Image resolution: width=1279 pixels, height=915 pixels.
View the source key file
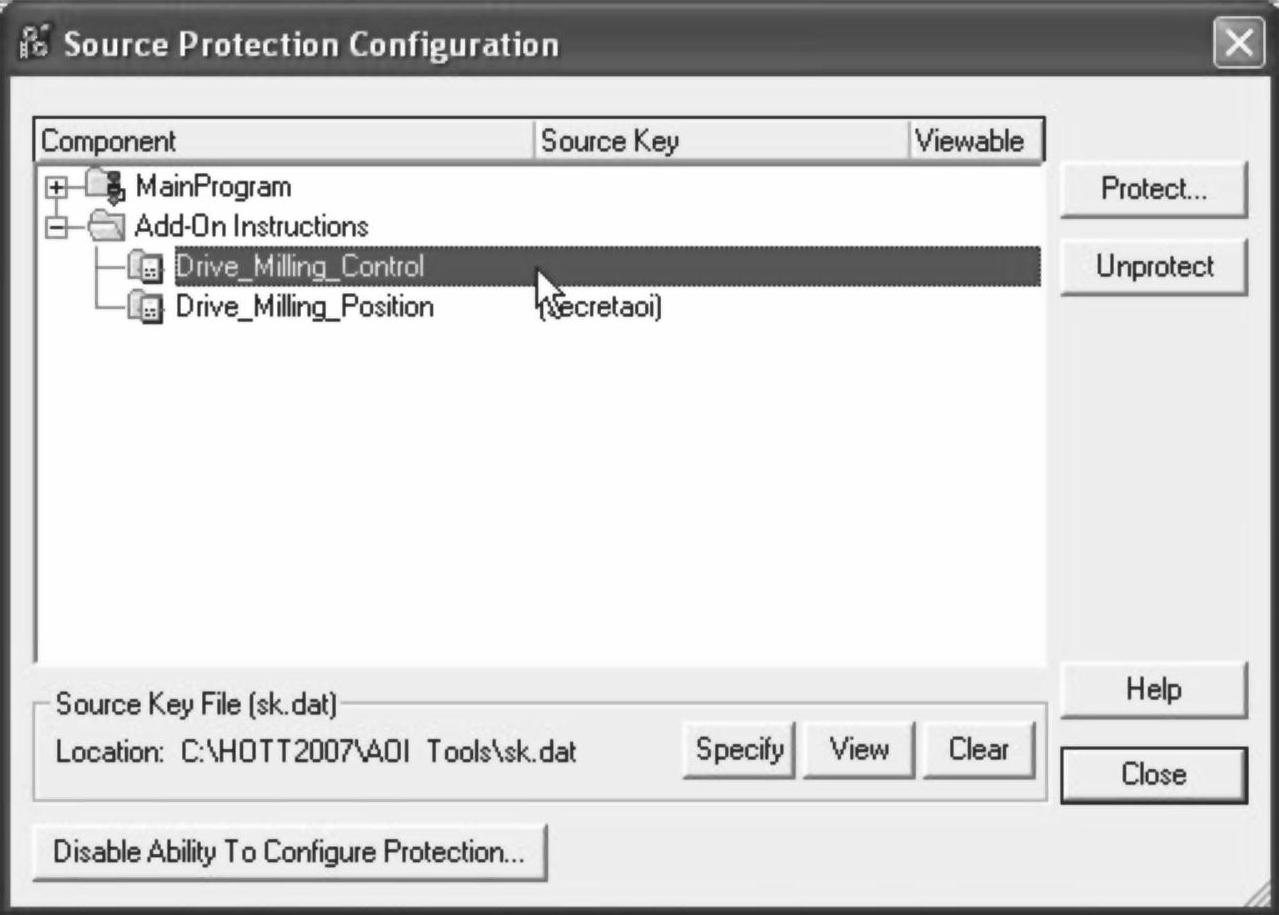pos(858,749)
